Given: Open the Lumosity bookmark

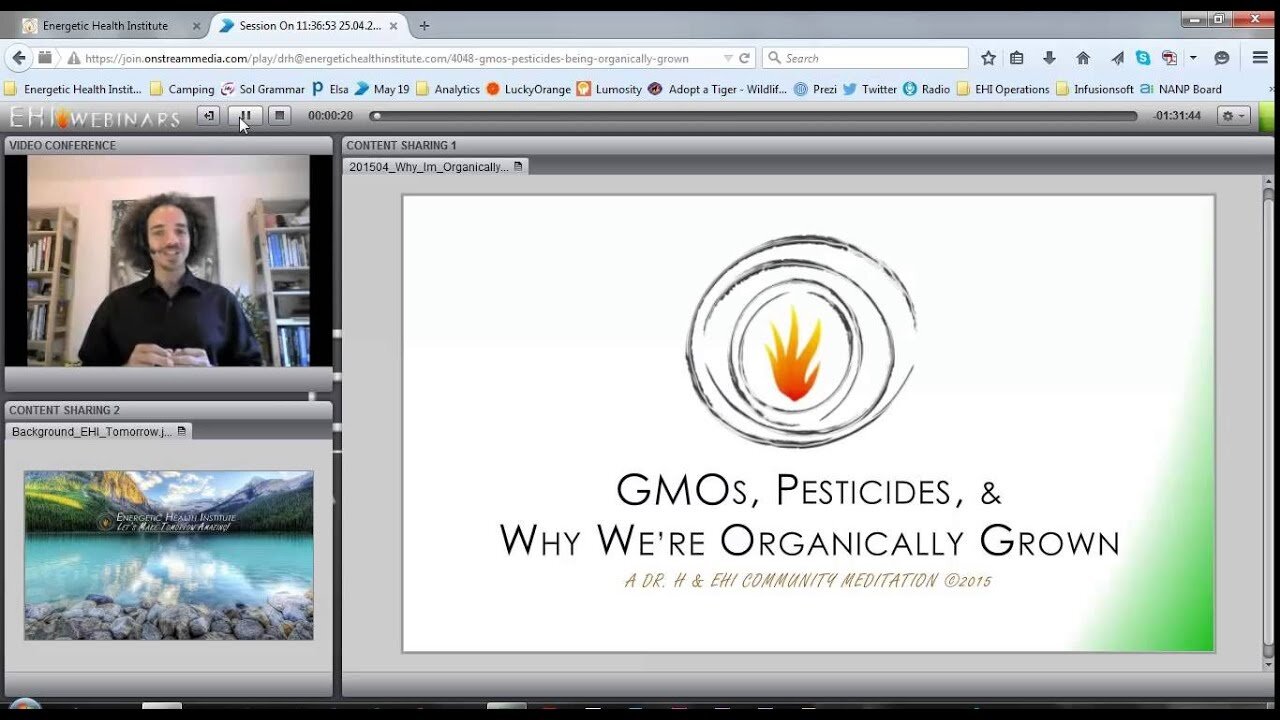Looking at the screenshot, I should tap(609, 89).
